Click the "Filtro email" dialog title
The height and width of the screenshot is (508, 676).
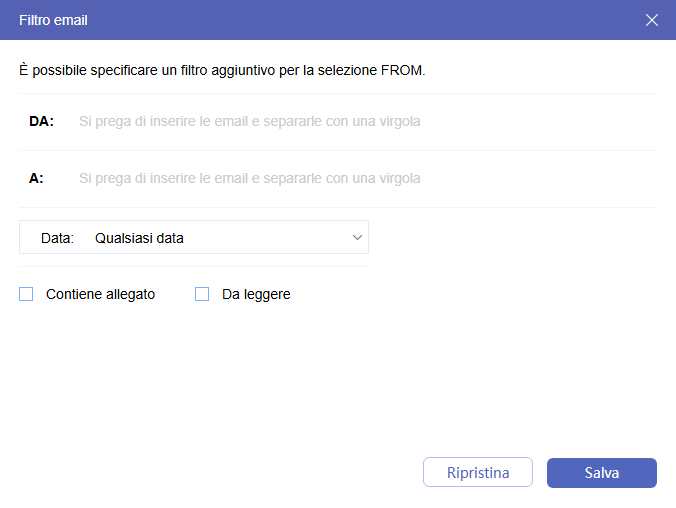click(x=53, y=20)
